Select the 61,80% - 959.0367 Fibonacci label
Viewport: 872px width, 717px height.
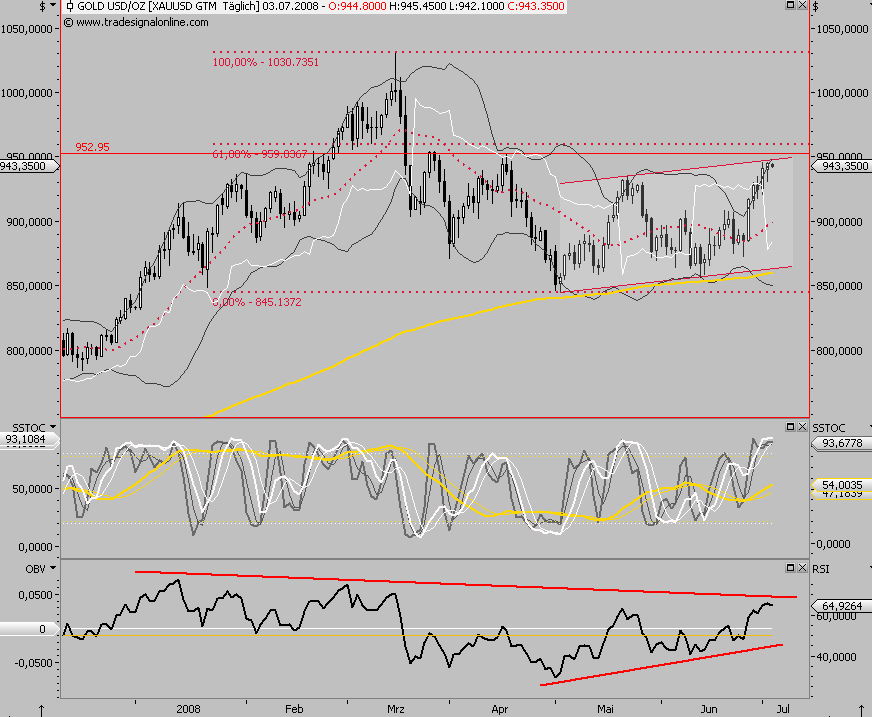[x=260, y=154]
